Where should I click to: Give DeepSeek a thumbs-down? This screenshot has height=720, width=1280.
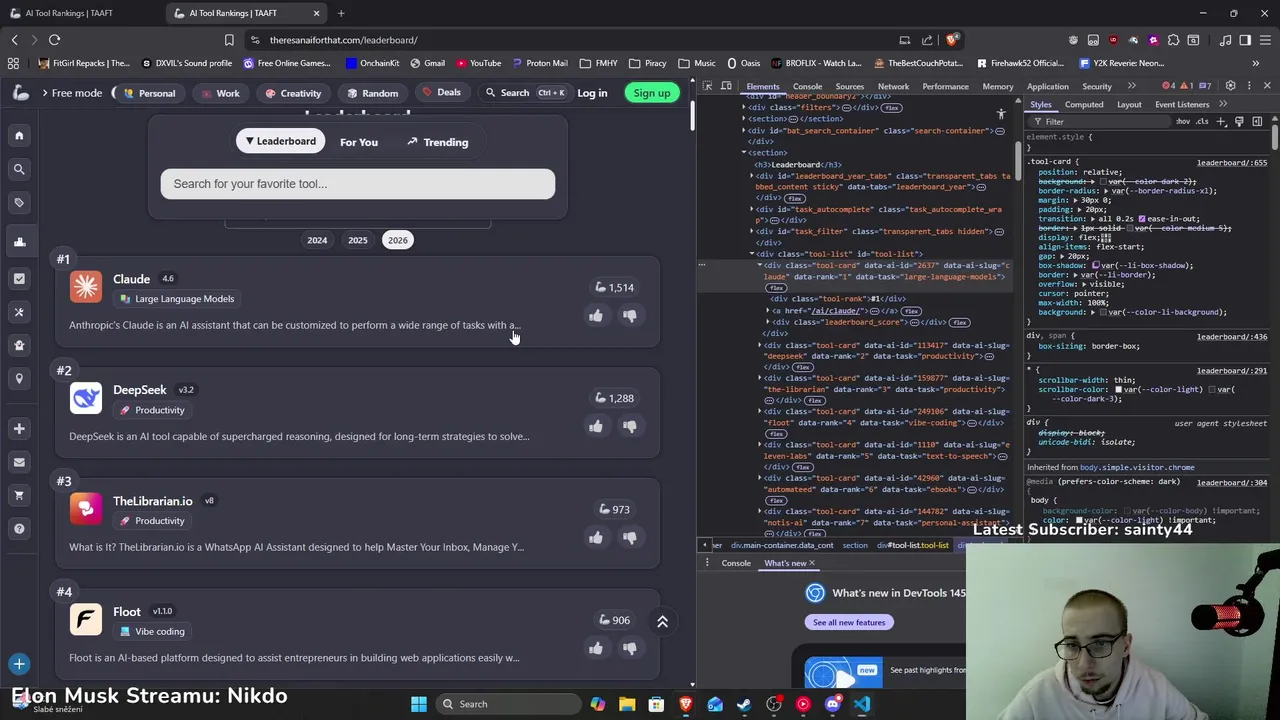coord(630,426)
